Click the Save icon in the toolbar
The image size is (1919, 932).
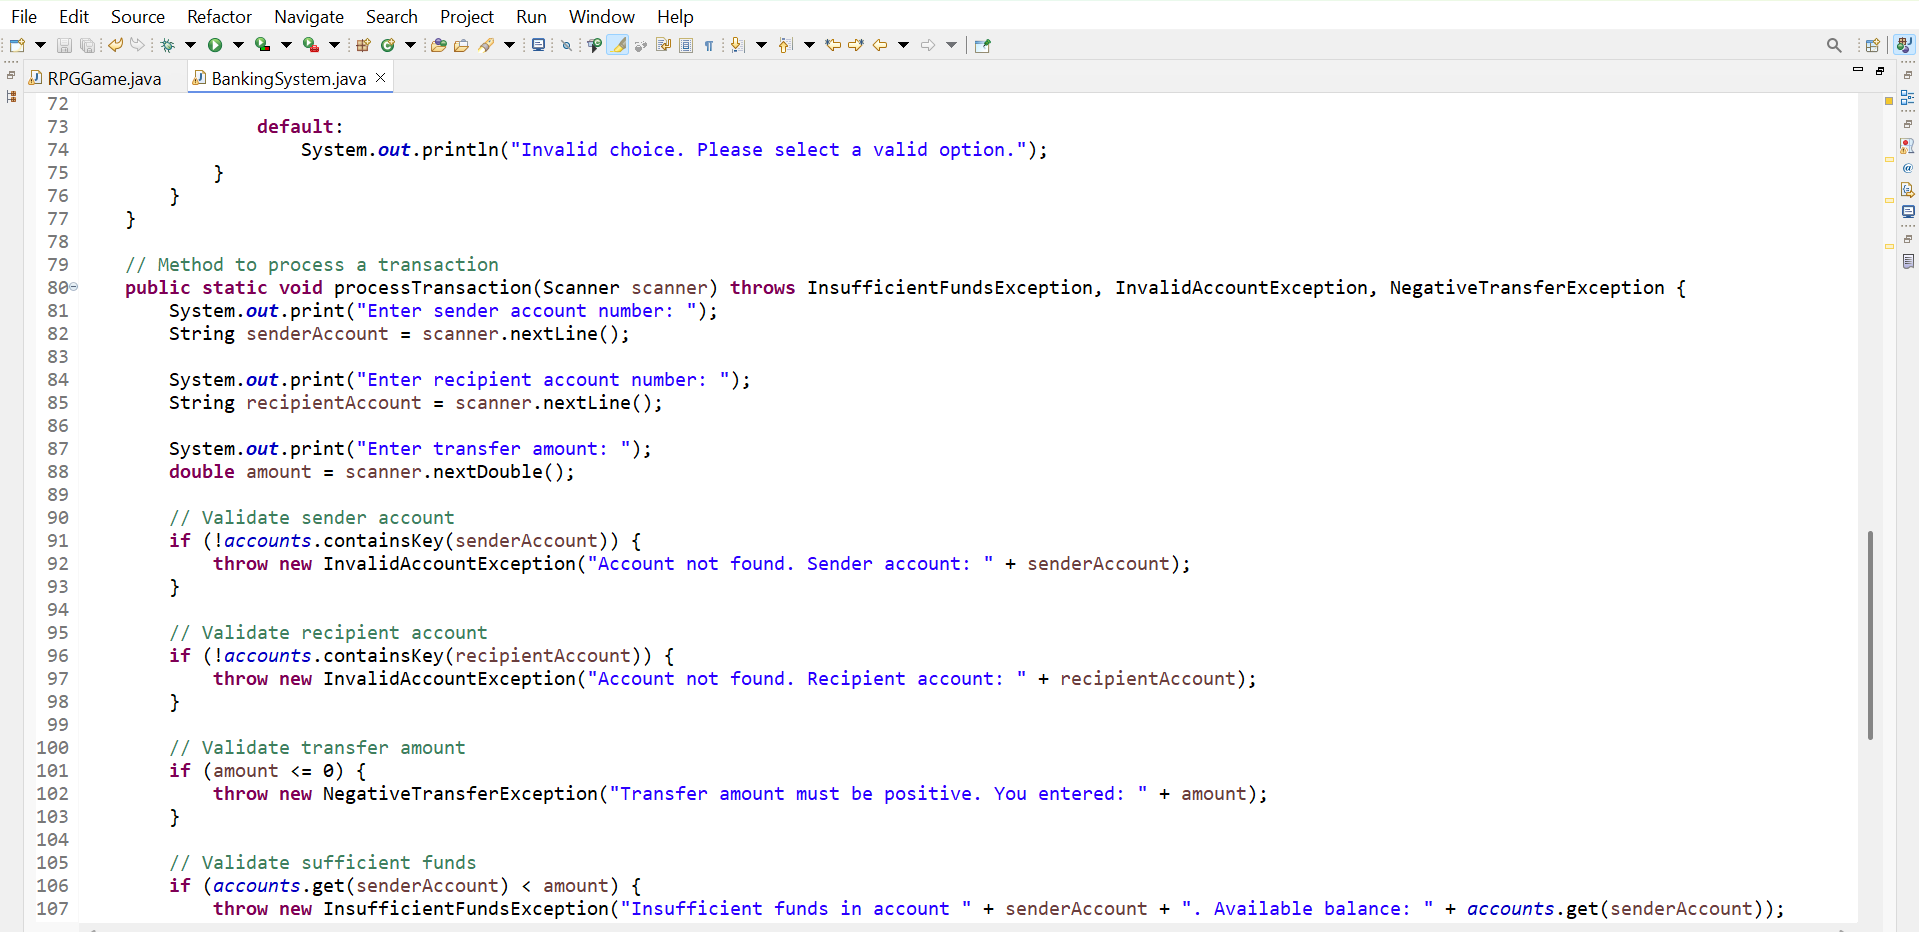point(64,45)
